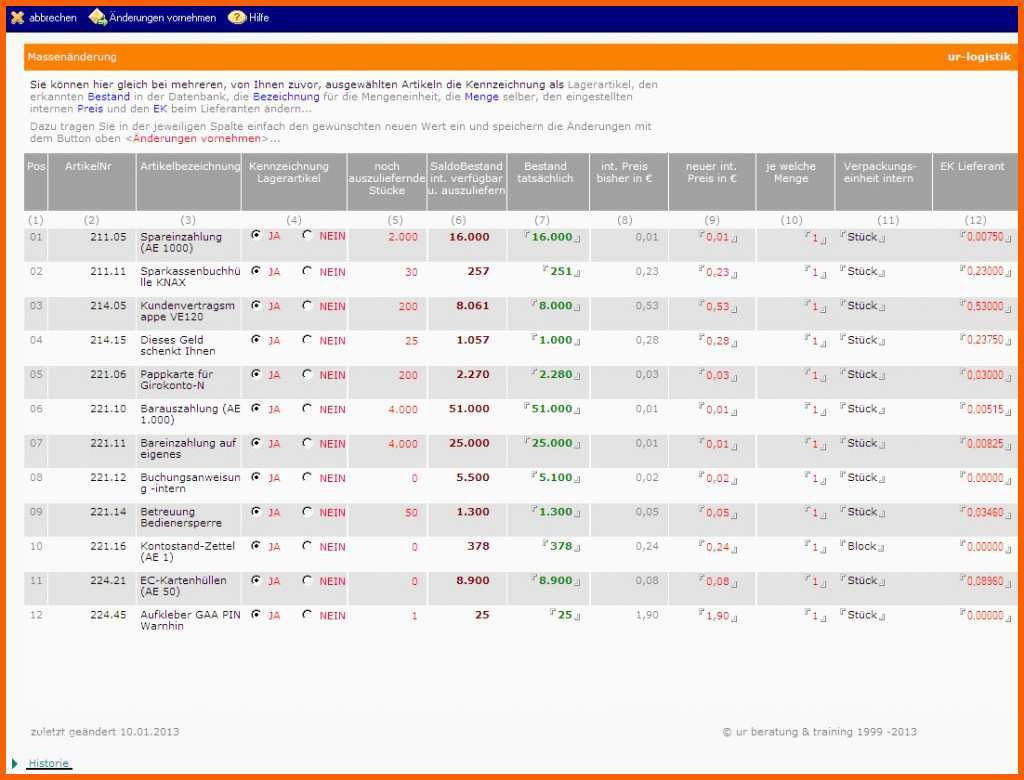This screenshot has height=780, width=1024.
Task: Click the Hilfe question mark icon
Action: 236,17
